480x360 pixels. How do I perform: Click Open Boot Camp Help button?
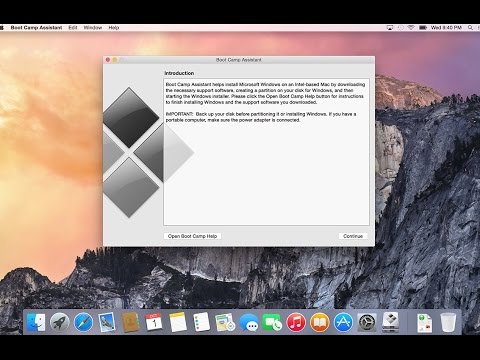(x=192, y=236)
